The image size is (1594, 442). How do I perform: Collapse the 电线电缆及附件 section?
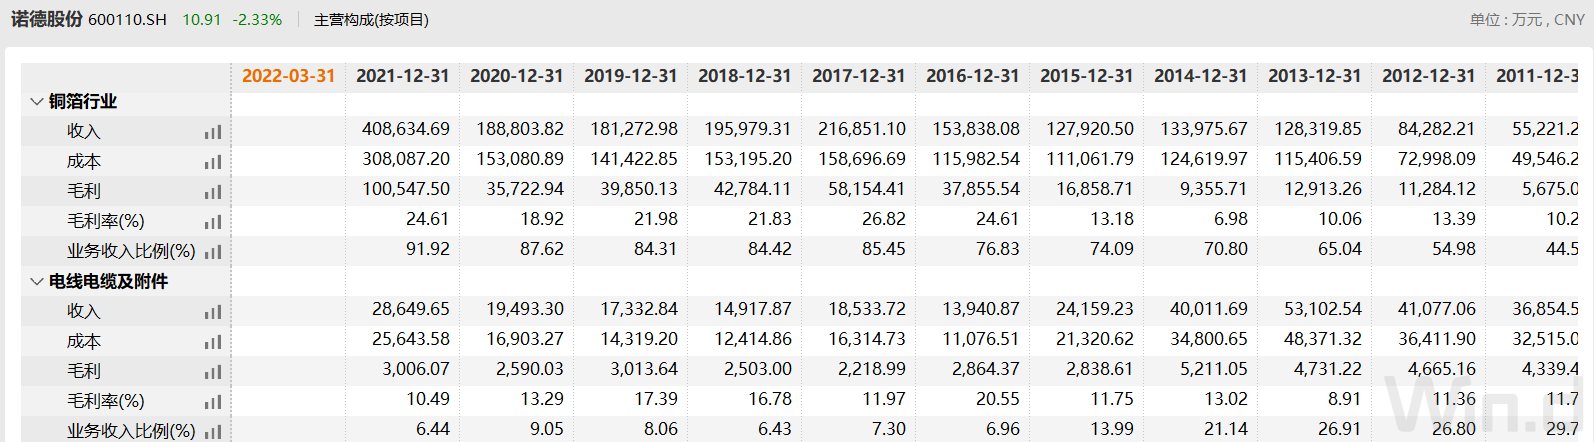[x=37, y=281]
